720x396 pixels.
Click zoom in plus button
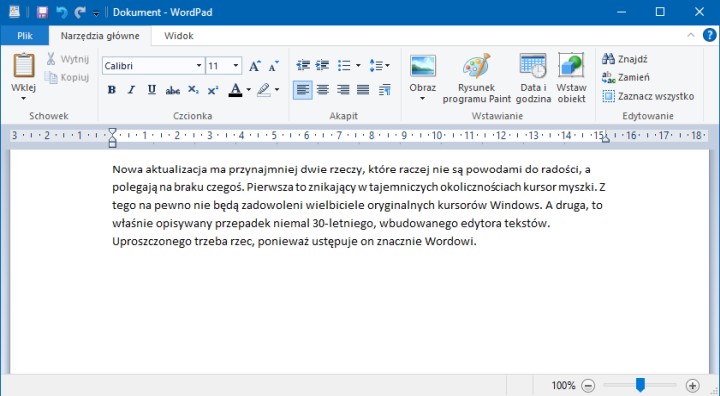pos(692,385)
